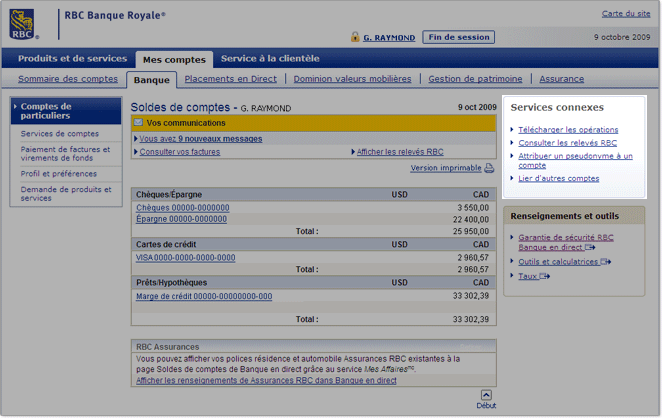Click arrow bullet before Afficher les relevés RBC
Image resolution: width=662 pixels, height=418 pixels.
pyautogui.click(x=353, y=152)
